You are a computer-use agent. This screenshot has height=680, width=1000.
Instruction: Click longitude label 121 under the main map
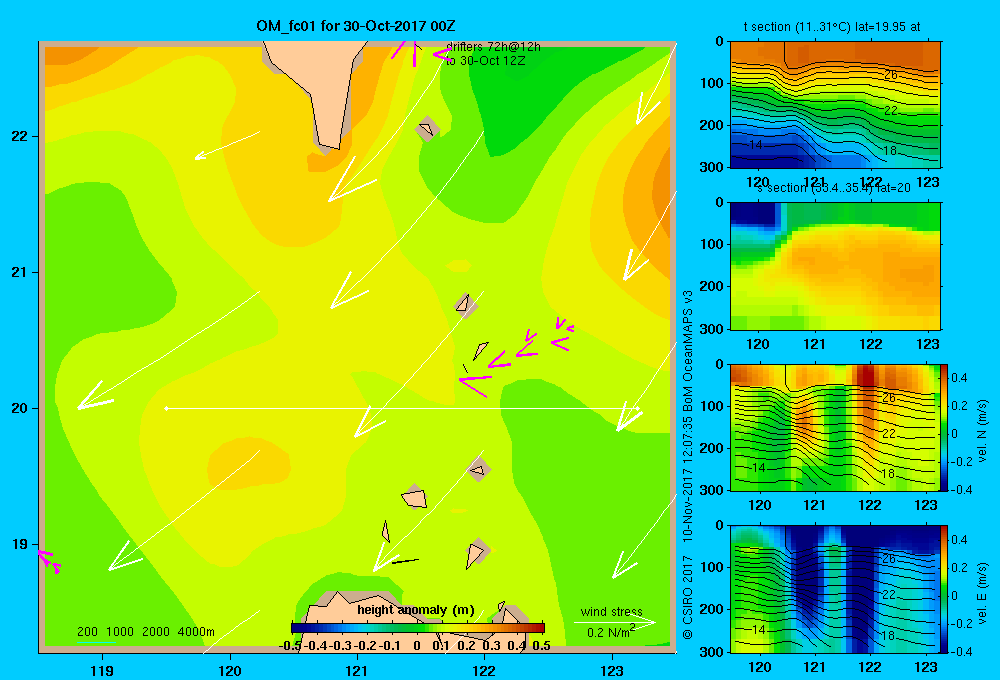357,670
